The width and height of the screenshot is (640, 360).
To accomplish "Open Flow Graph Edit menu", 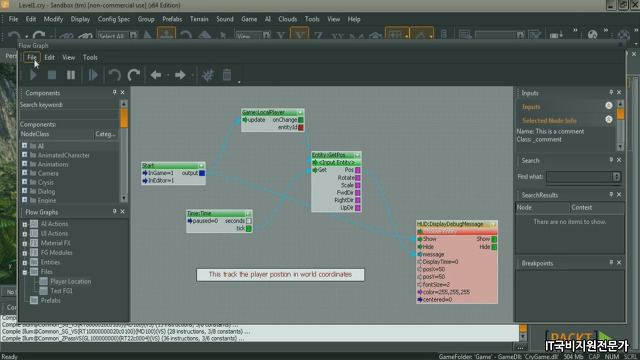I will pyautogui.click(x=49, y=58).
